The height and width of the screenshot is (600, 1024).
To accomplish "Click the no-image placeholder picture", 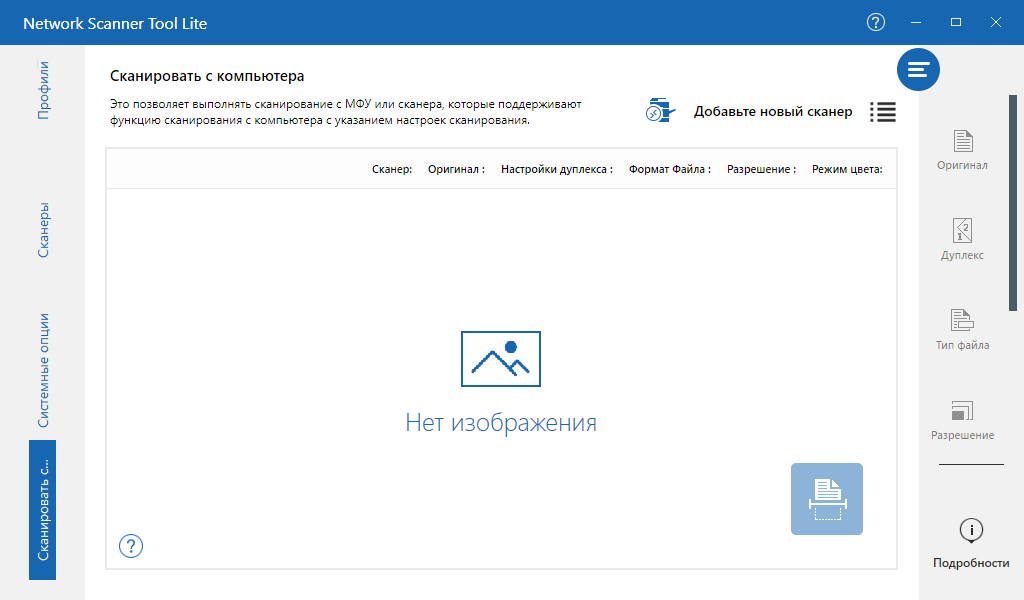I will 501,358.
